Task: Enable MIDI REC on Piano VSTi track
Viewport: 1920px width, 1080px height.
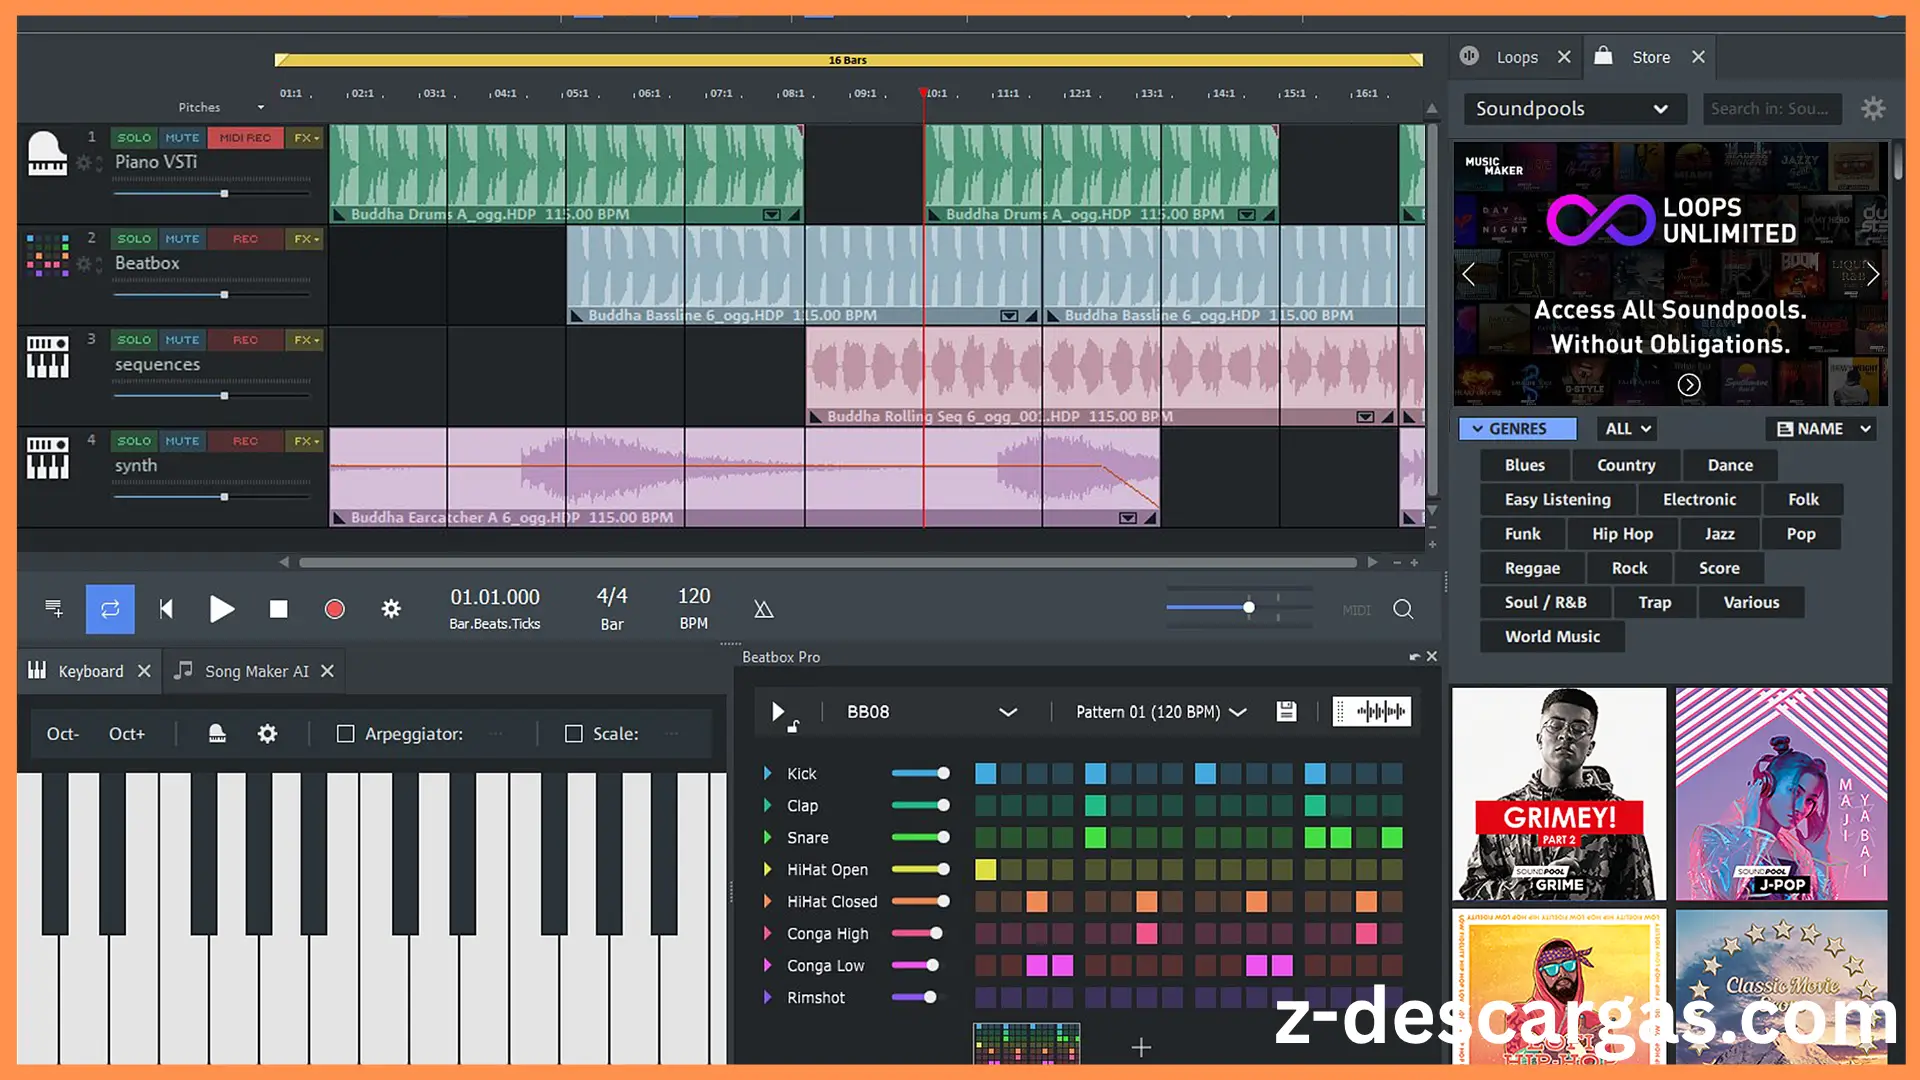Action: (x=245, y=138)
